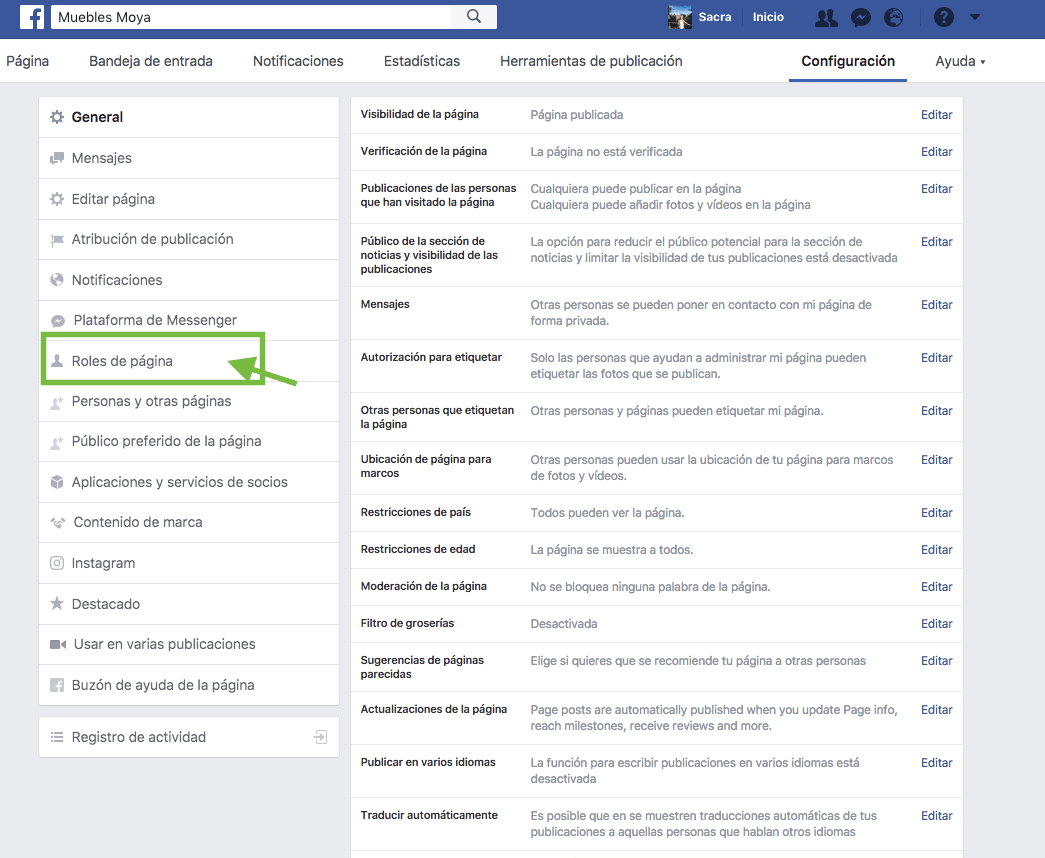1045x858 pixels.
Task: Switch to the Estadísticas tab
Action: pos(421,61)
